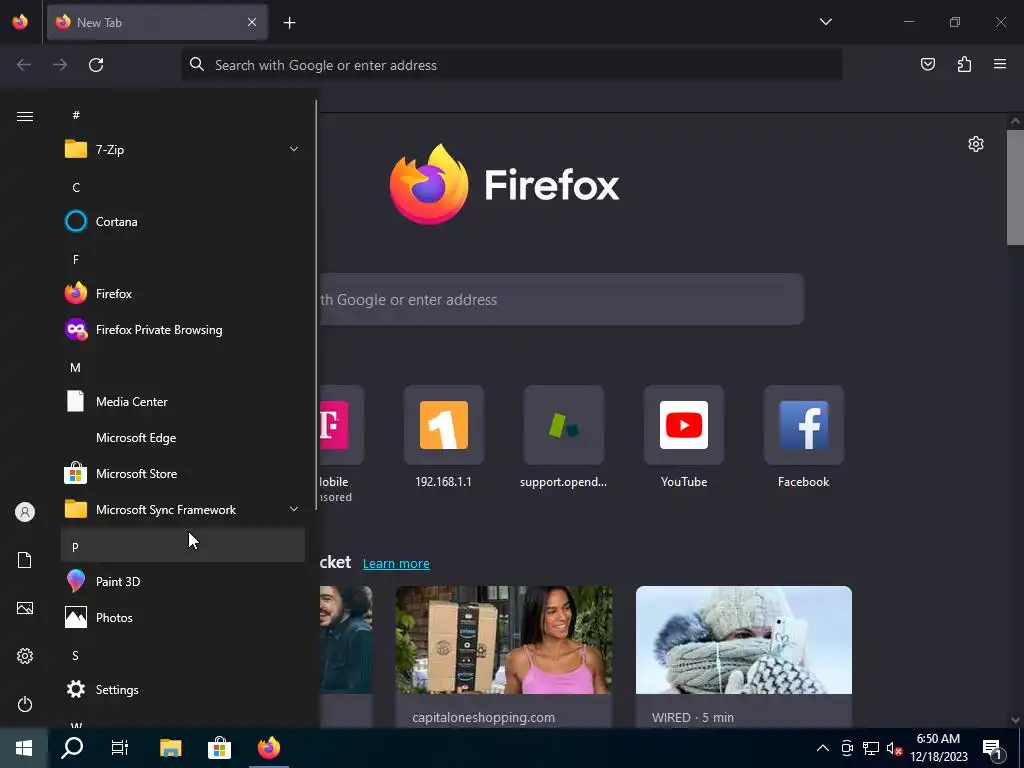Open Media Center from Start list
This screenshot has height=768, width=1024.
point(183,402)
